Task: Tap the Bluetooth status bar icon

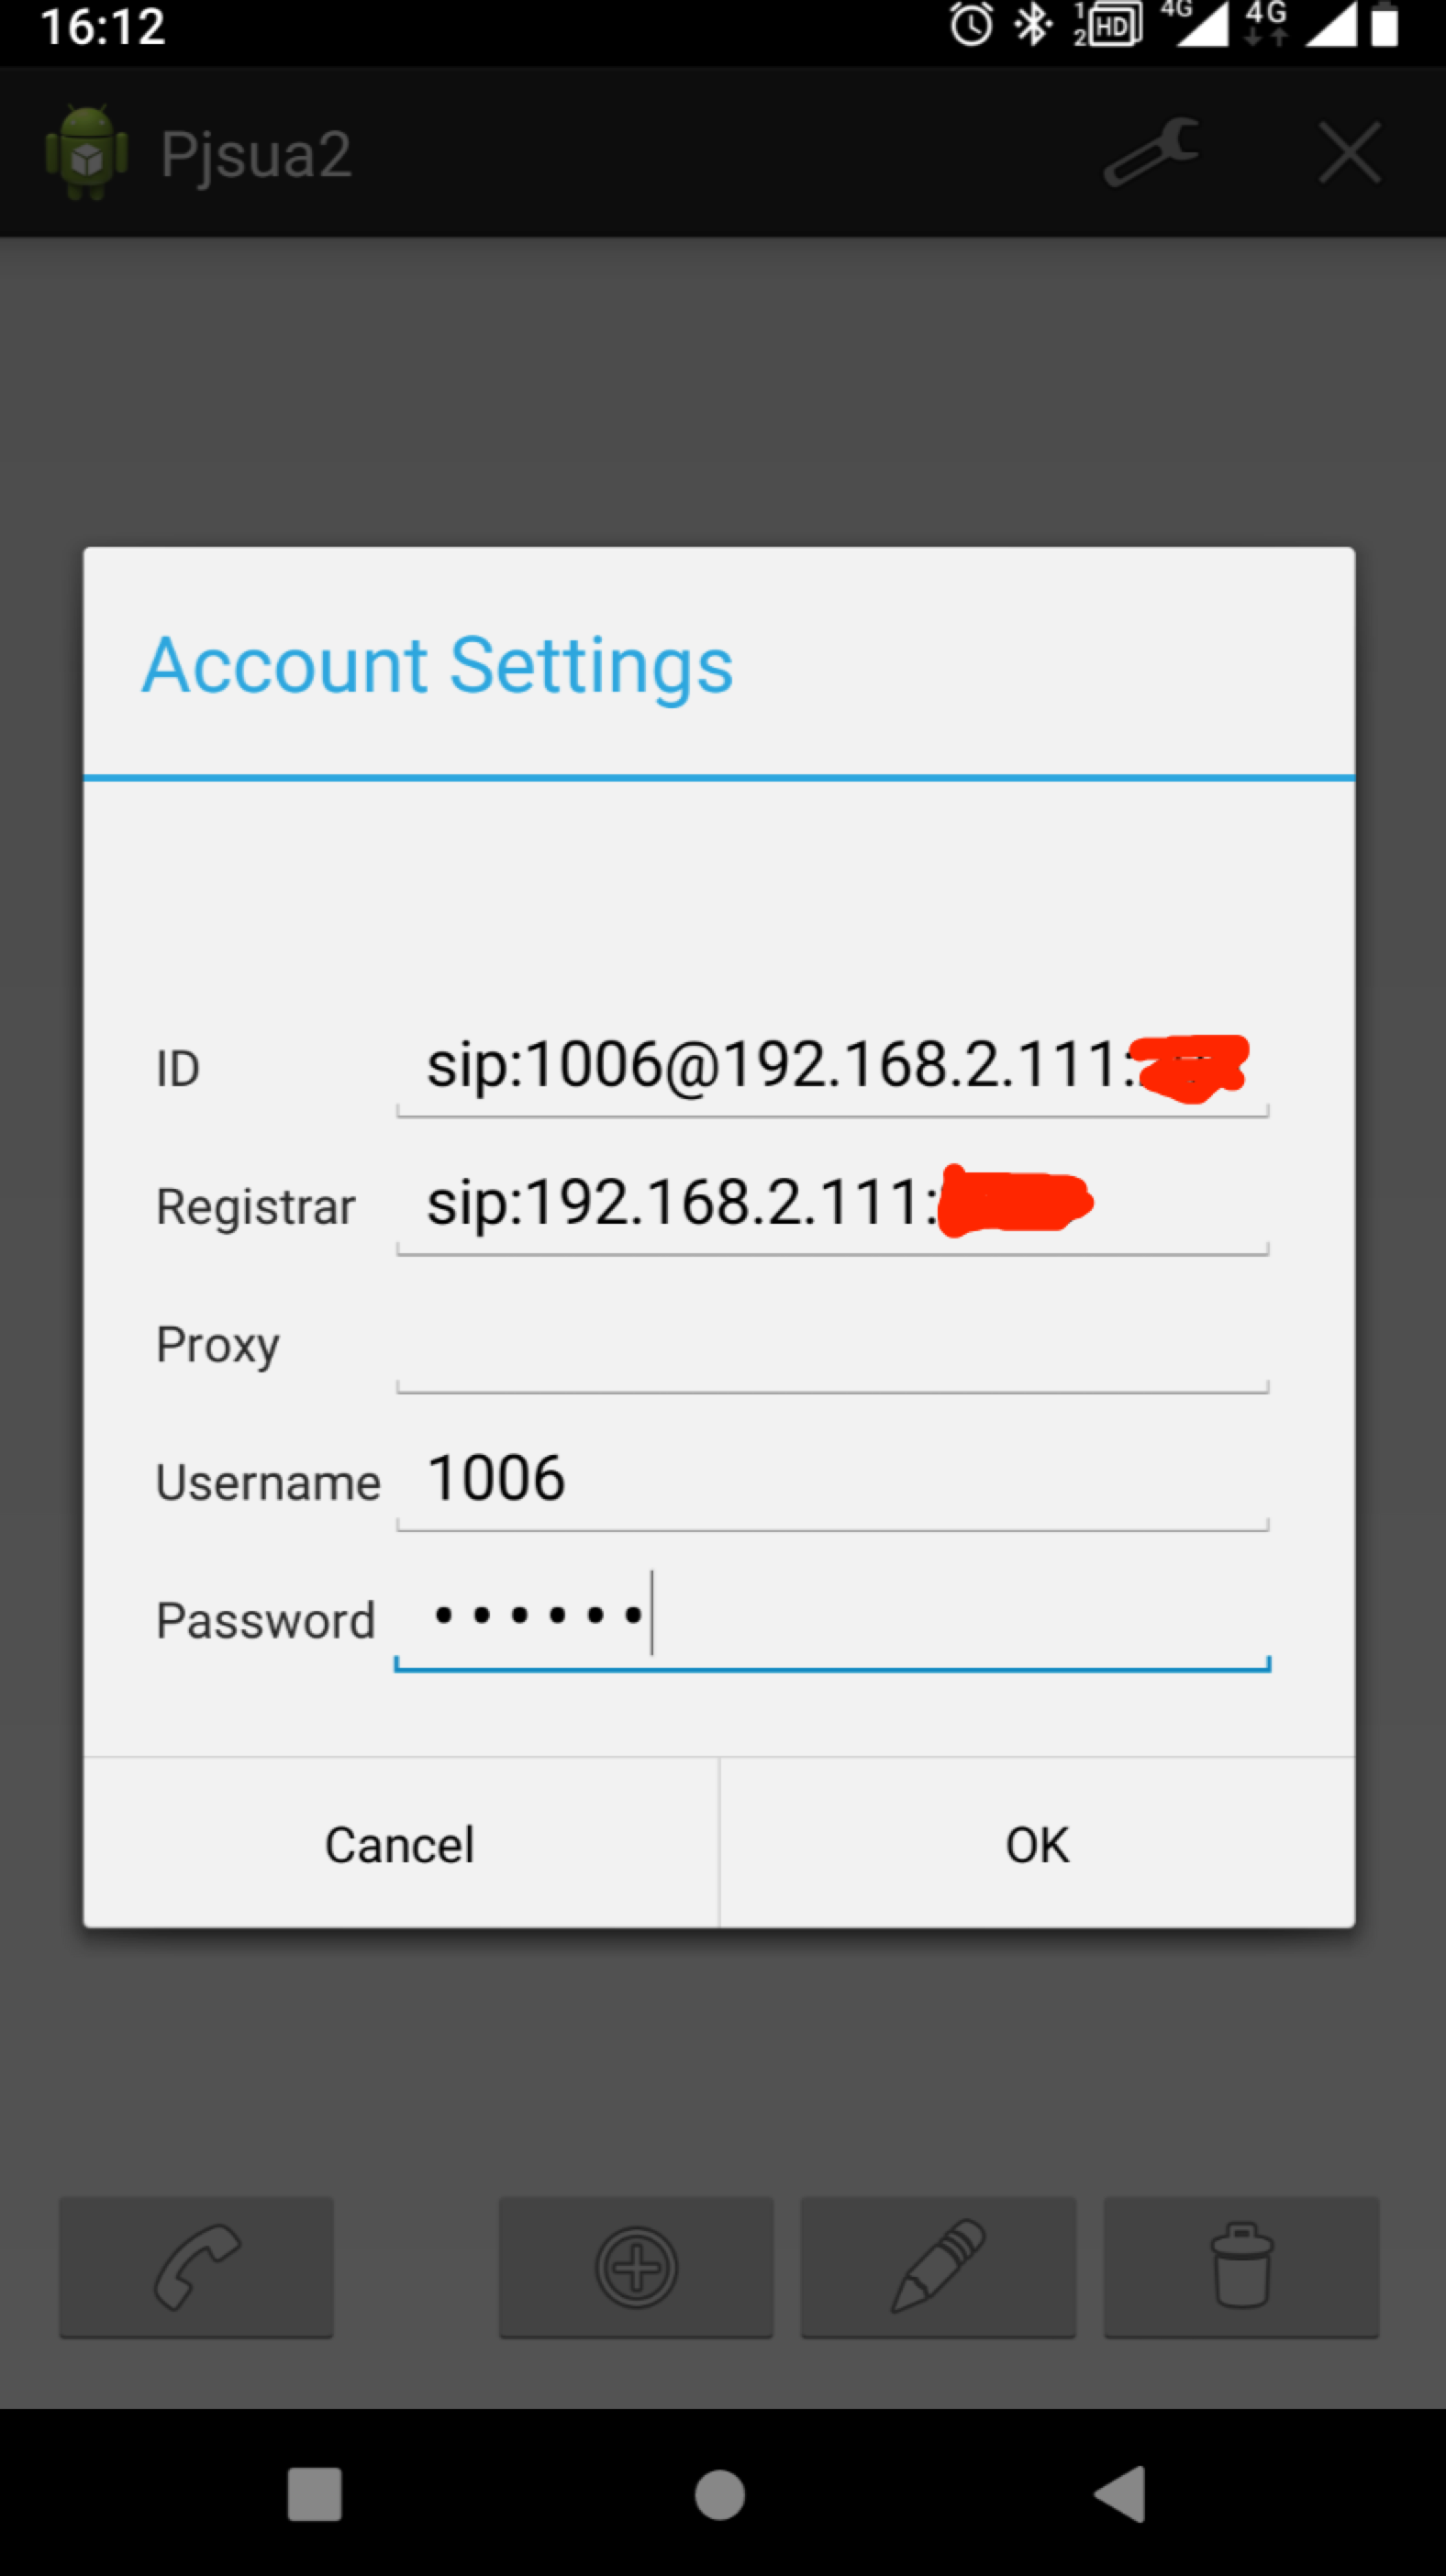Action: pyautogui.click(x=1032, y=26)
